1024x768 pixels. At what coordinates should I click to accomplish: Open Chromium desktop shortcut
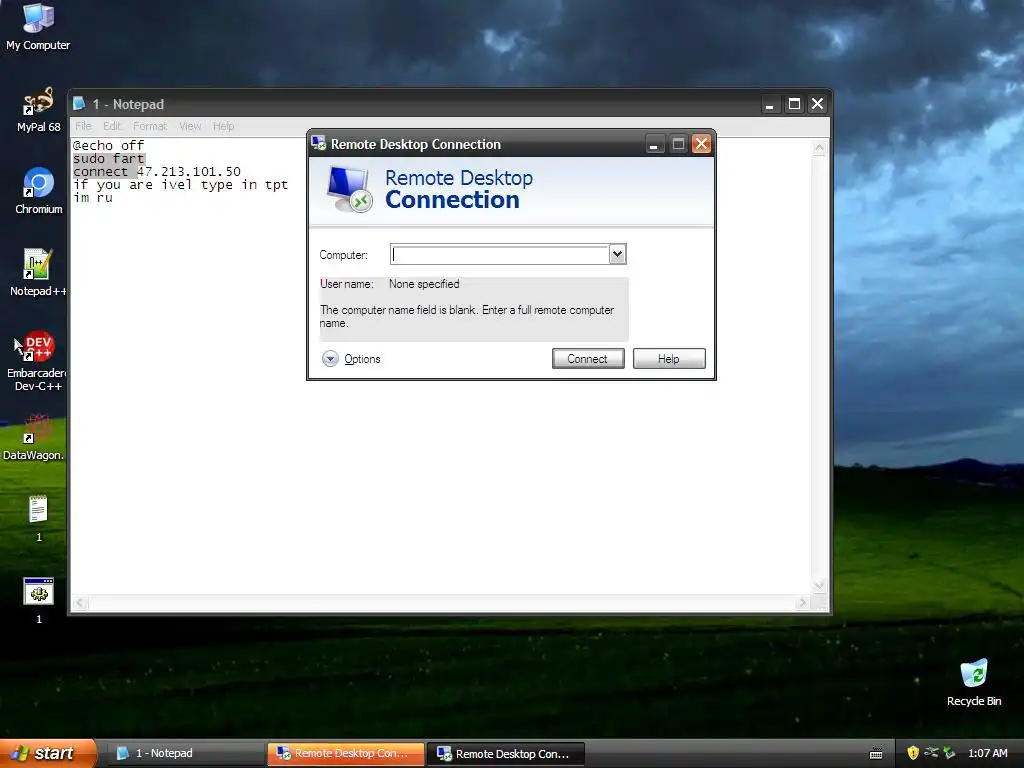tap(39, 191)
